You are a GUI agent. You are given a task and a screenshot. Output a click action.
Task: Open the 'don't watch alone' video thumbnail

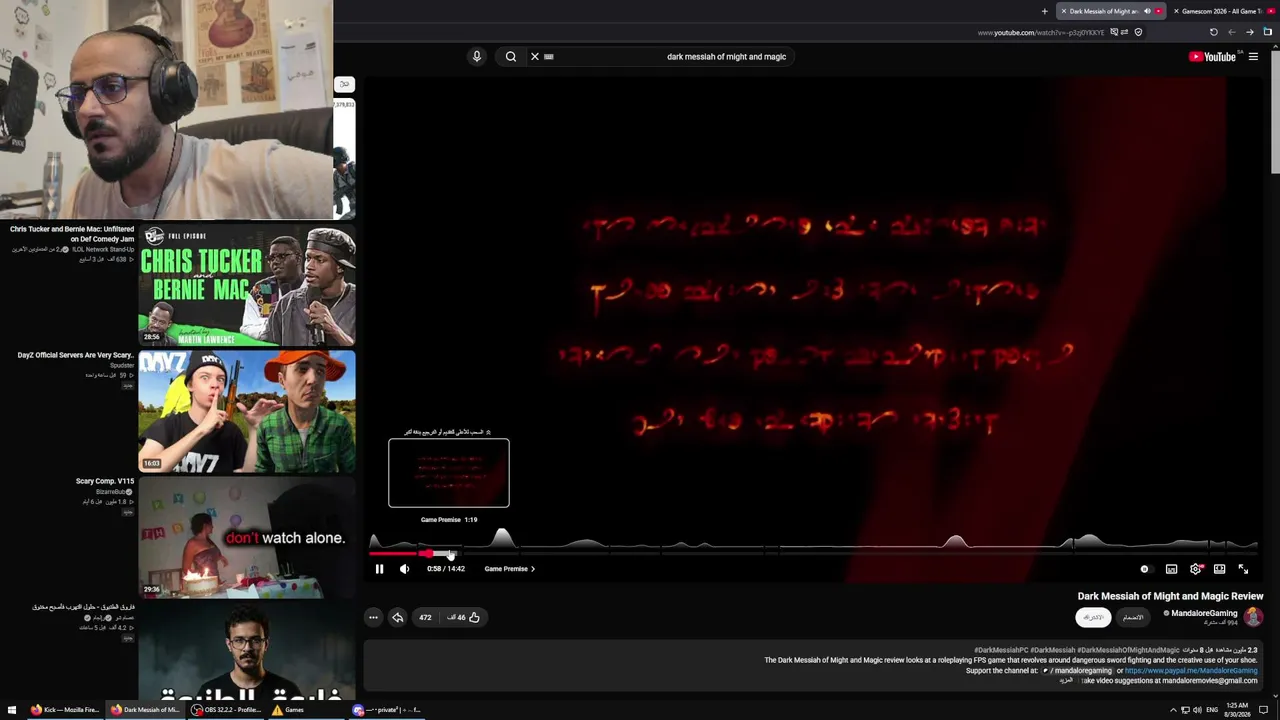click(247, 537)
